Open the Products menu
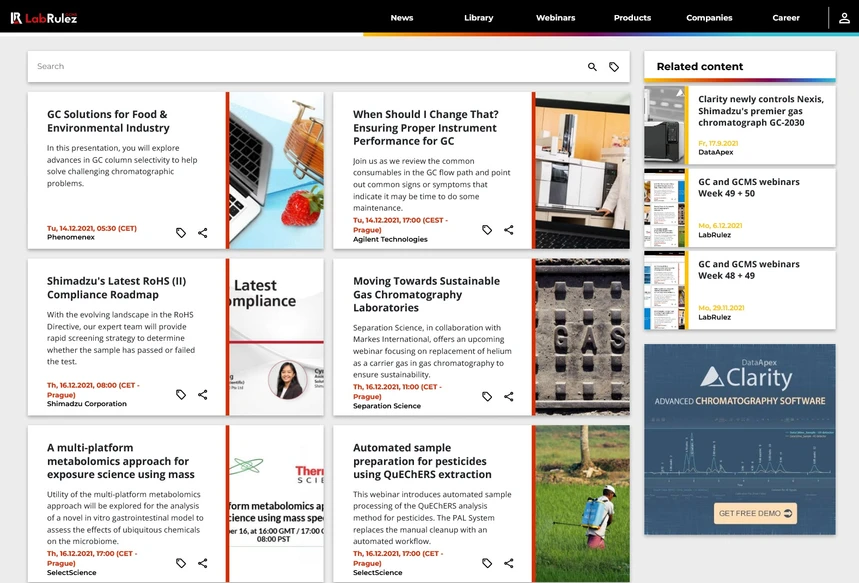 click(632, 18)
